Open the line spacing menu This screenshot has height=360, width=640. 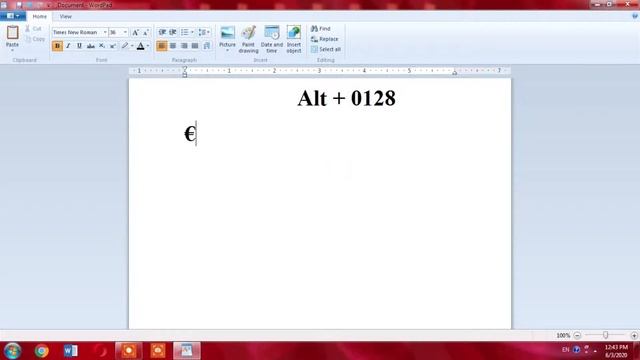204,32
